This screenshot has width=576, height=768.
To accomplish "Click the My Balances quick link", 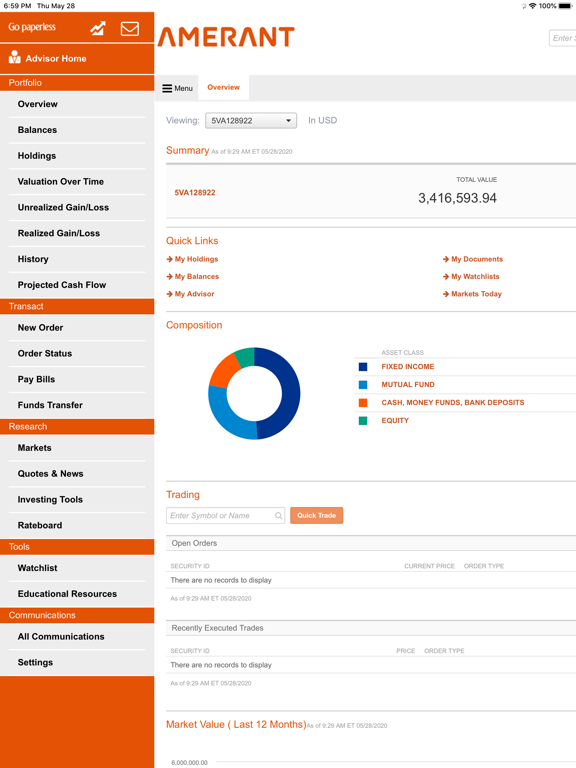I will (x=197, y=277).
